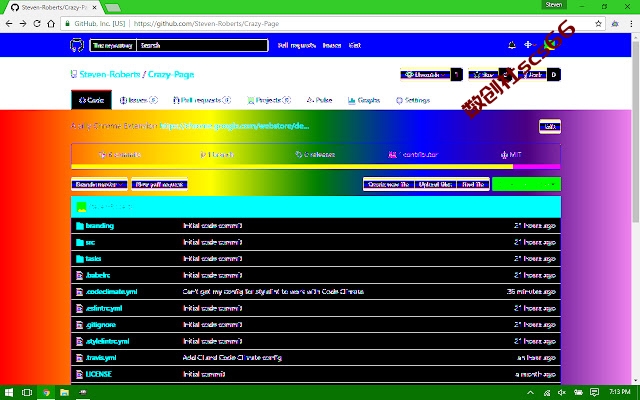Click the New pull request button
640x400 pixels.
[160, 184]
